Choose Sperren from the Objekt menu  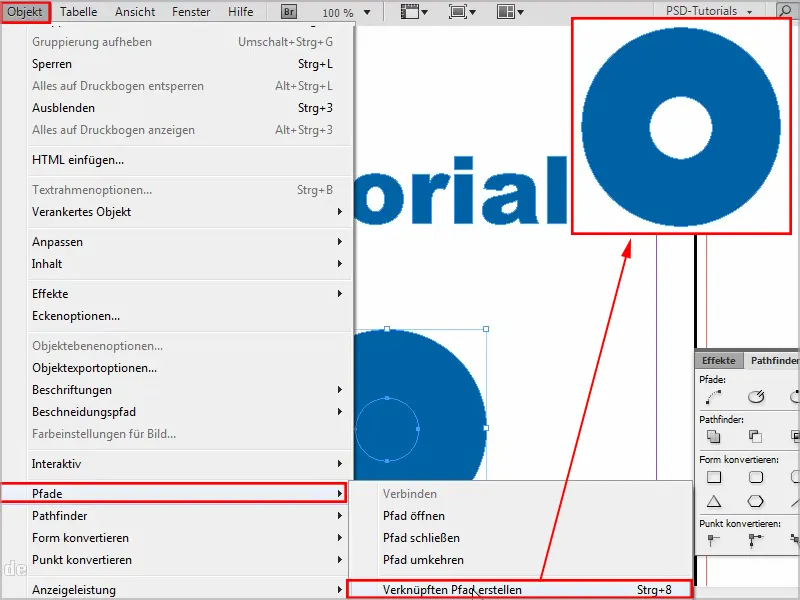[x=190, y=64]
